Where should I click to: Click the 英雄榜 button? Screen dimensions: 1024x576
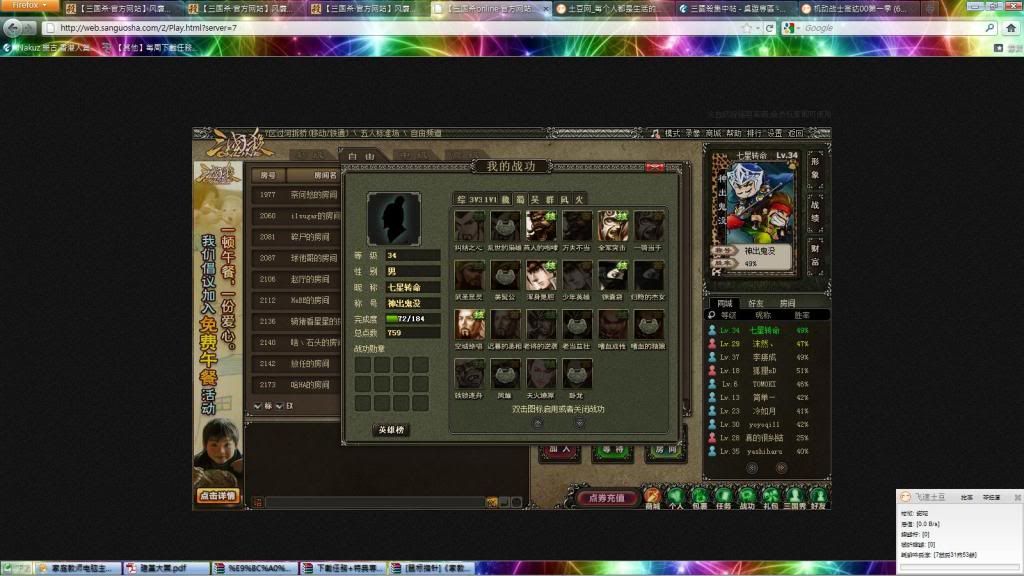click(x=391, y=430)
